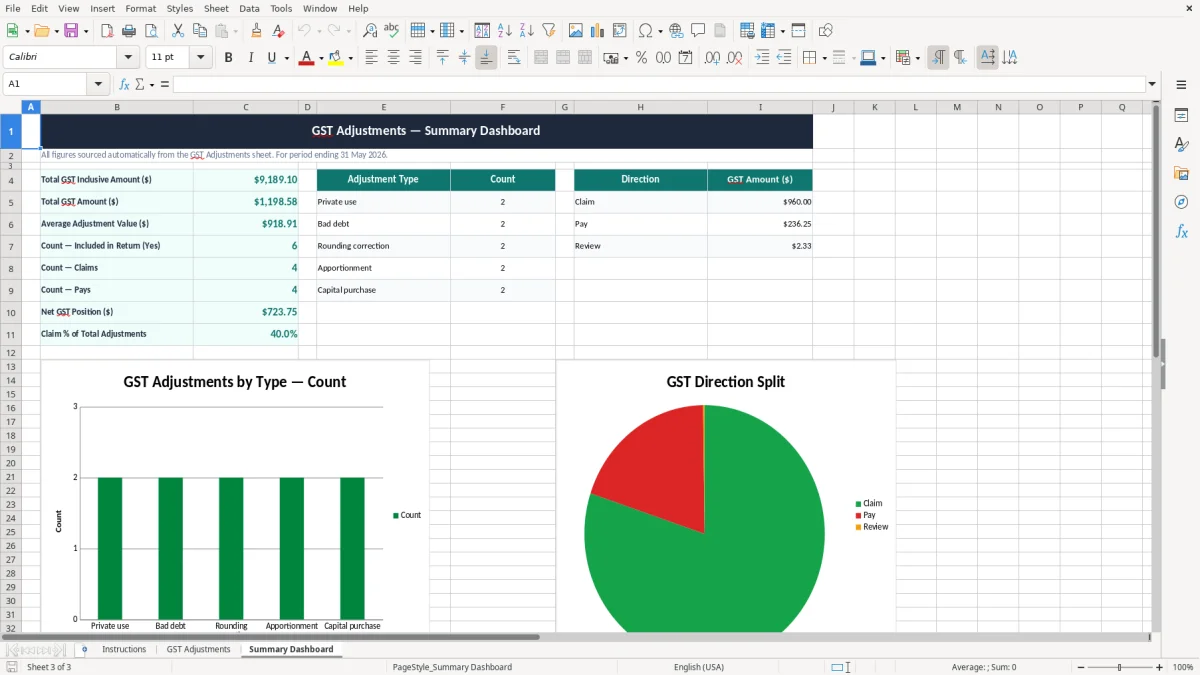
Task: Toggle wrap text
Action: click(514, 58)
